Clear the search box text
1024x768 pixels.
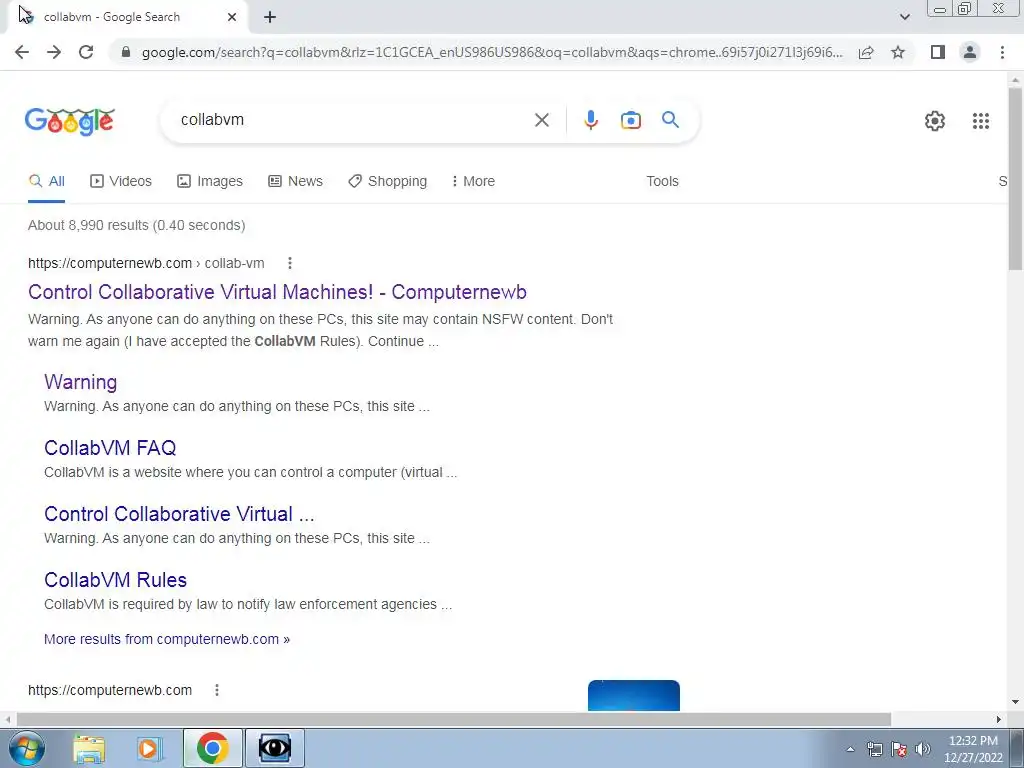pyautogui.click(x=541, y=120)
